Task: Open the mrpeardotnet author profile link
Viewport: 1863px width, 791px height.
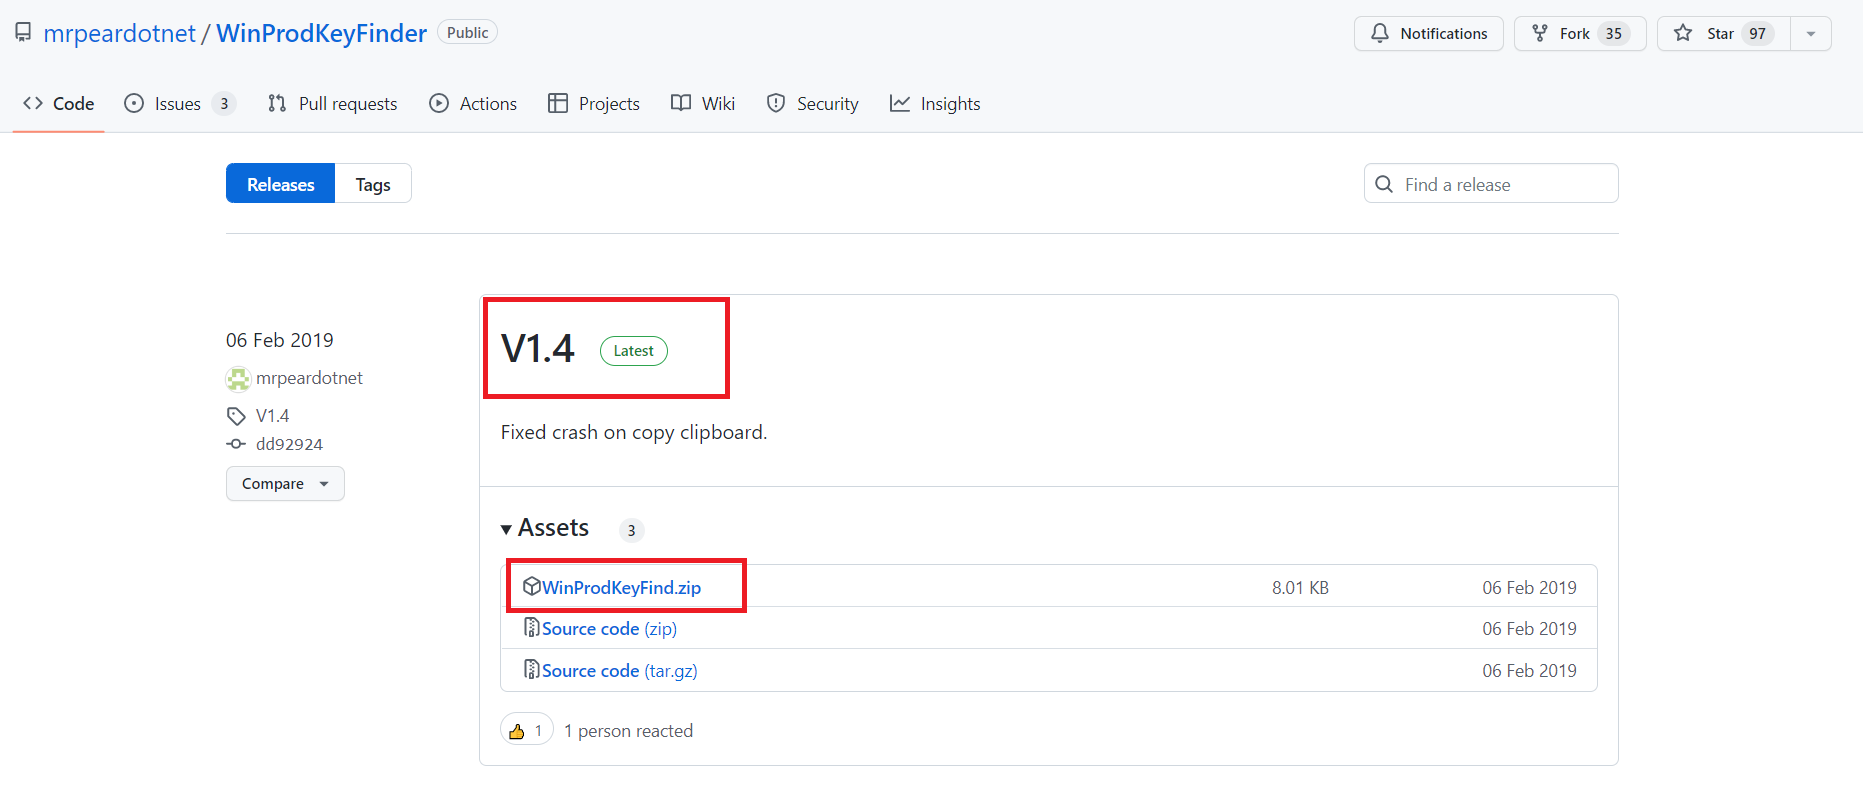Action: (x=309, y=378)
